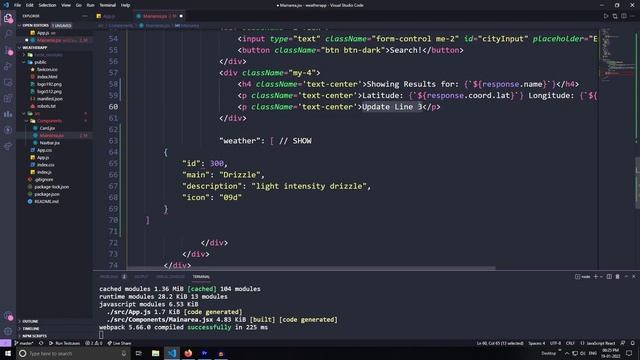
Task: Open Run and Debug view
Action: (8, 66)
